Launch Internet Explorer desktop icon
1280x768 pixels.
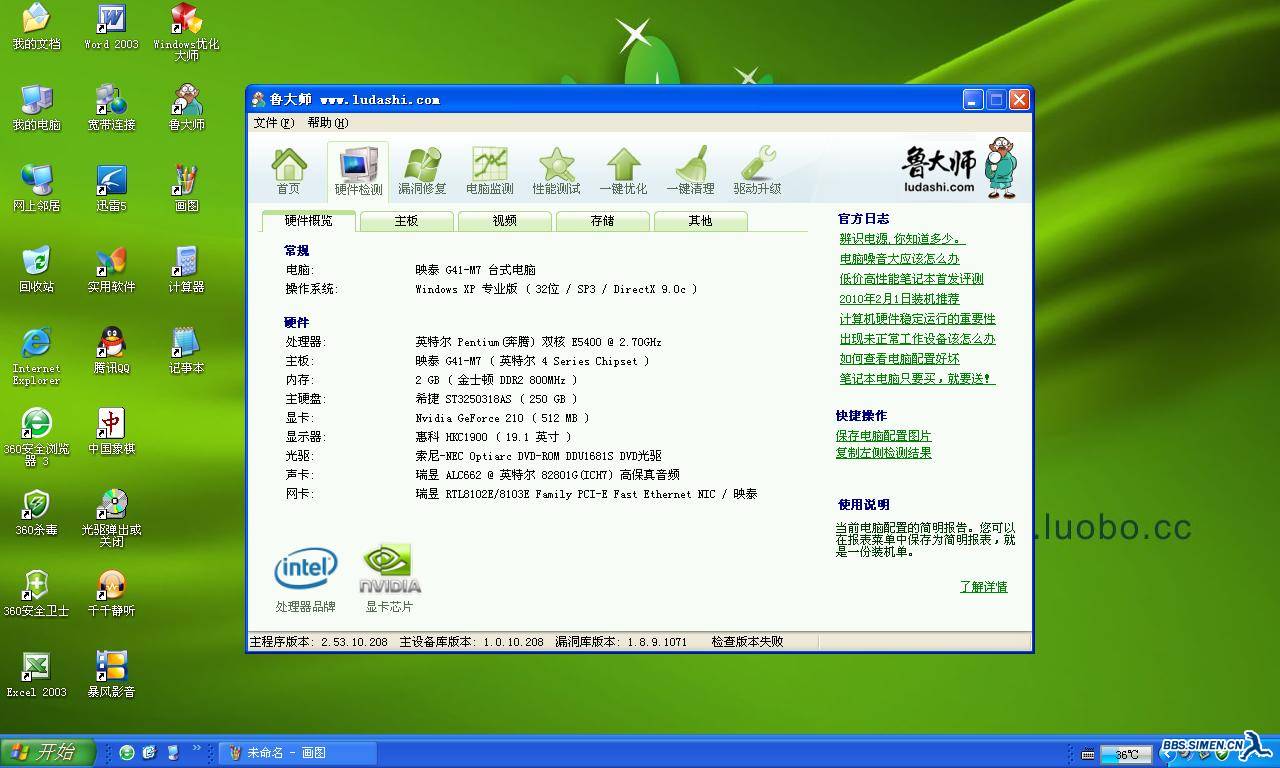(x=36, y=356)
